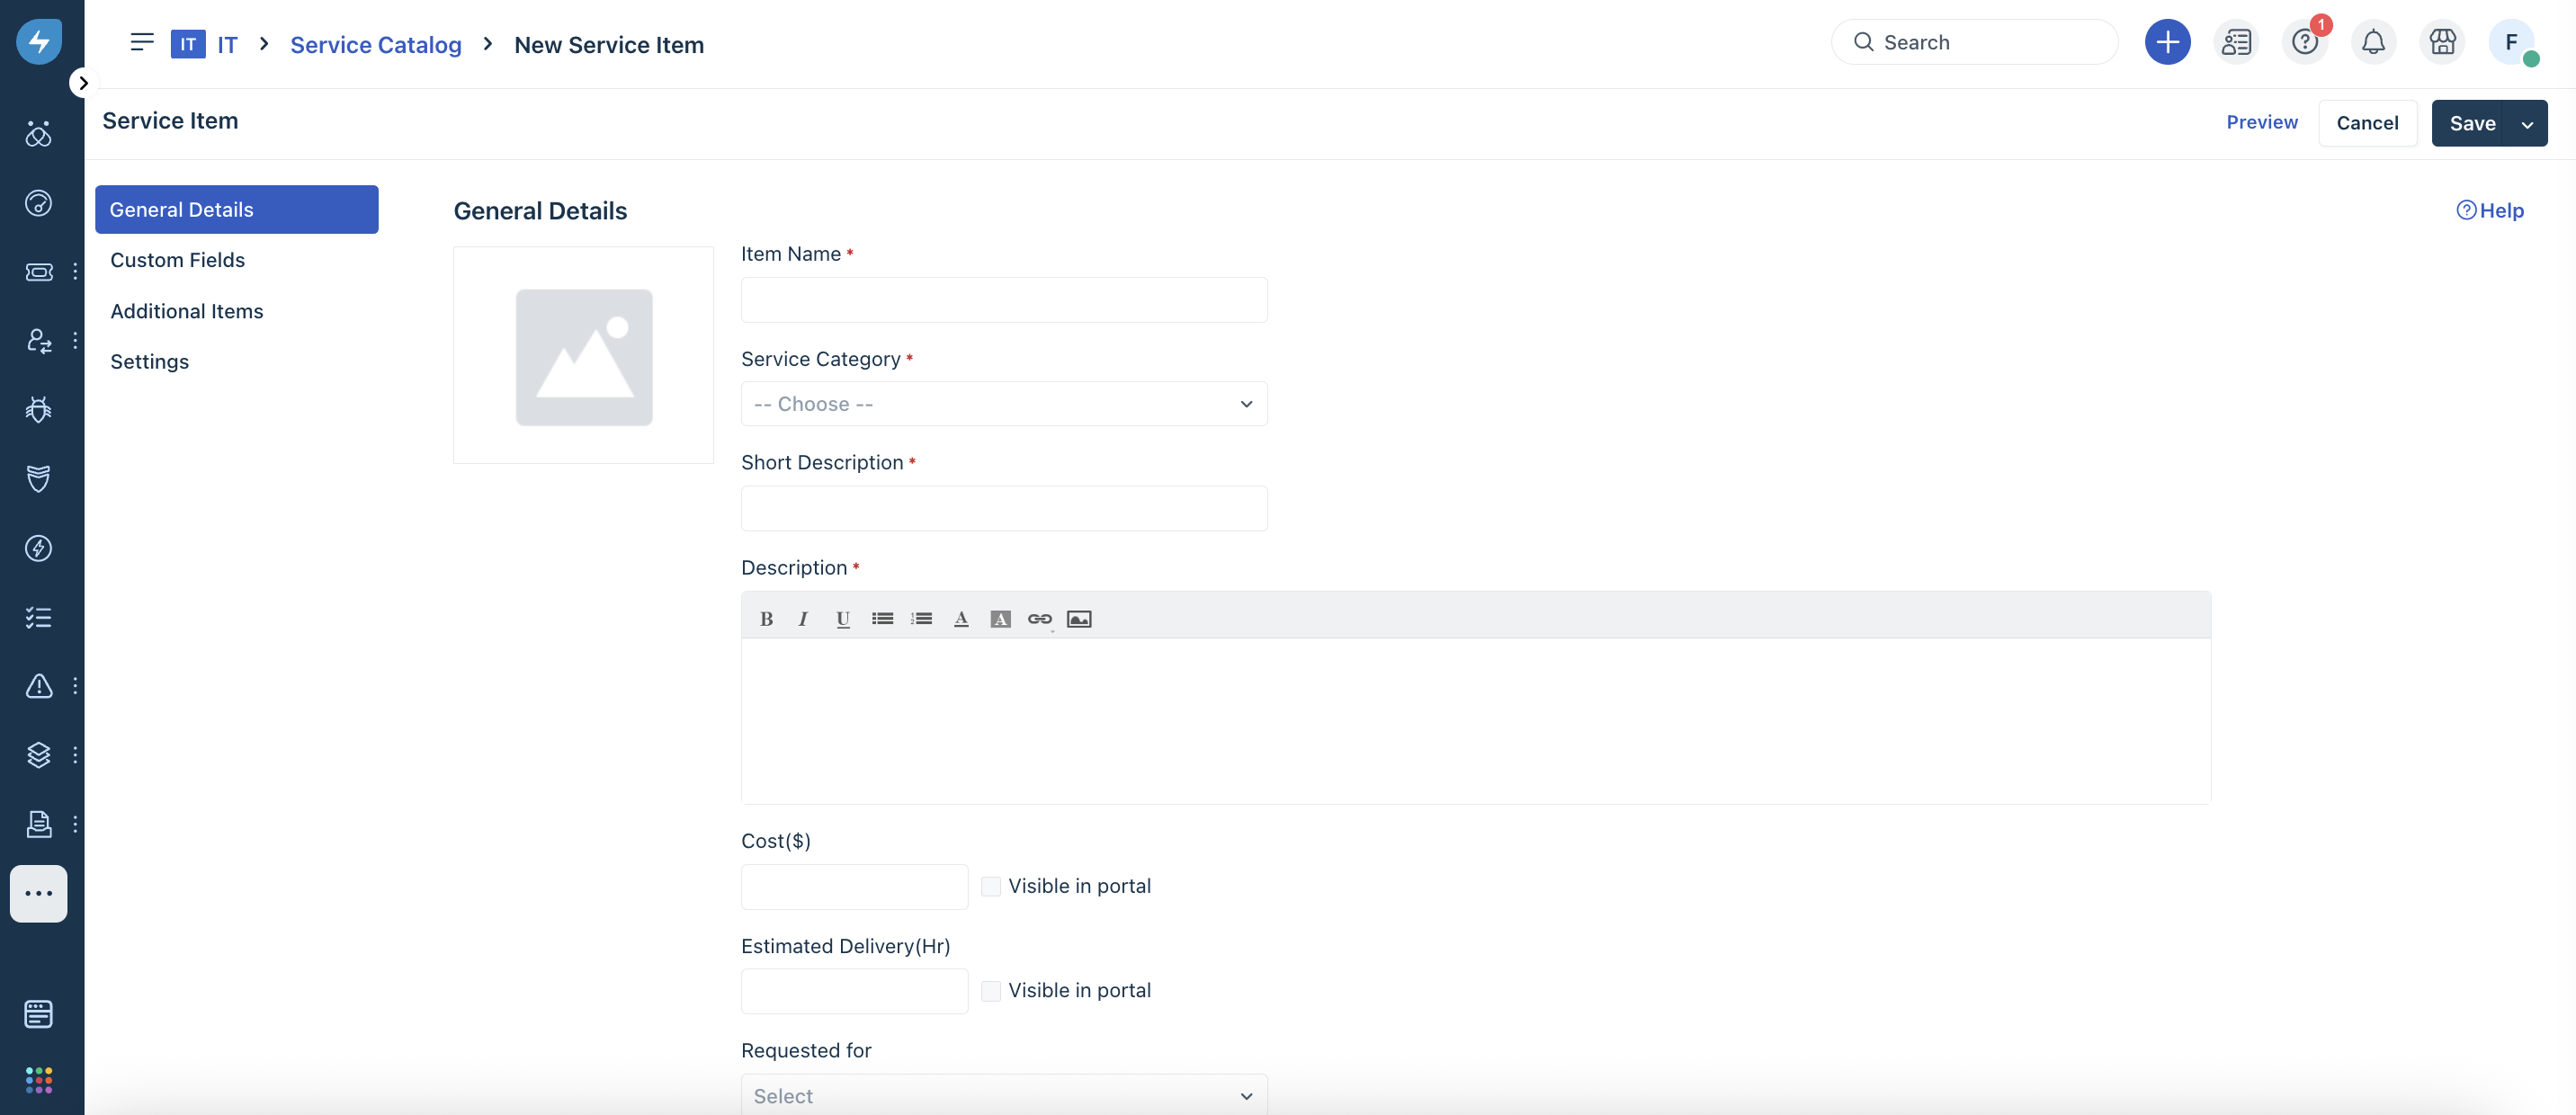Open the Save button dropdown arrow
The image size is (2576, 1115).
[2527, 124]
